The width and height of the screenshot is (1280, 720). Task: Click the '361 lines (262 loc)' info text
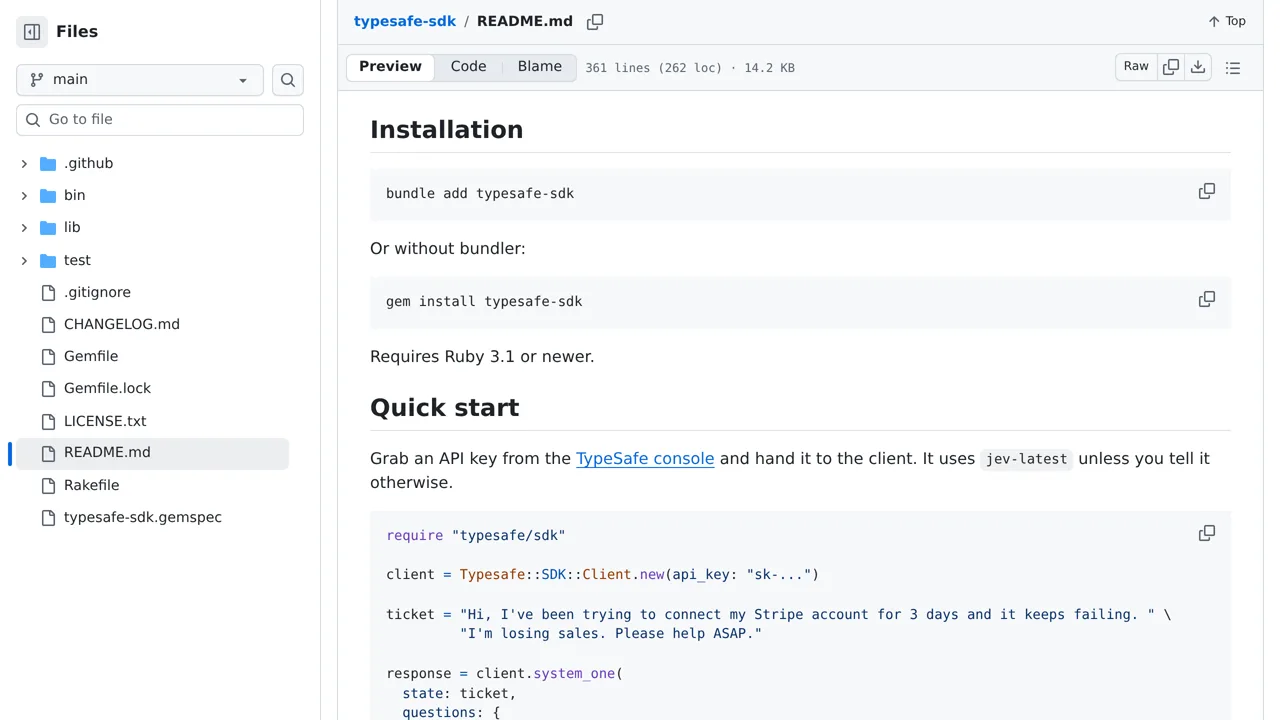653,68
